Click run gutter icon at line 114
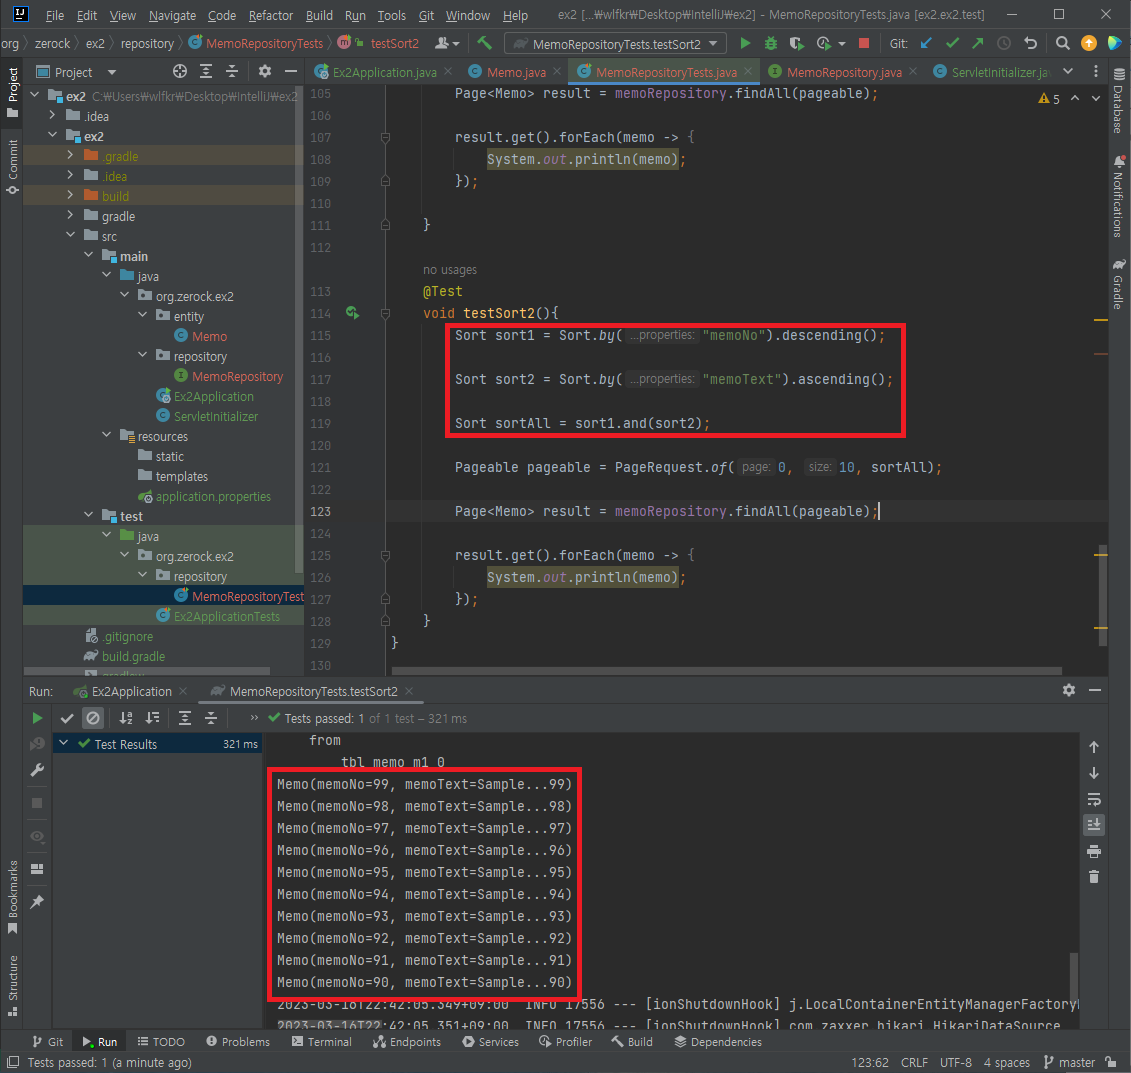This screenshot has width=1131, height=1073. pos(352,313)
